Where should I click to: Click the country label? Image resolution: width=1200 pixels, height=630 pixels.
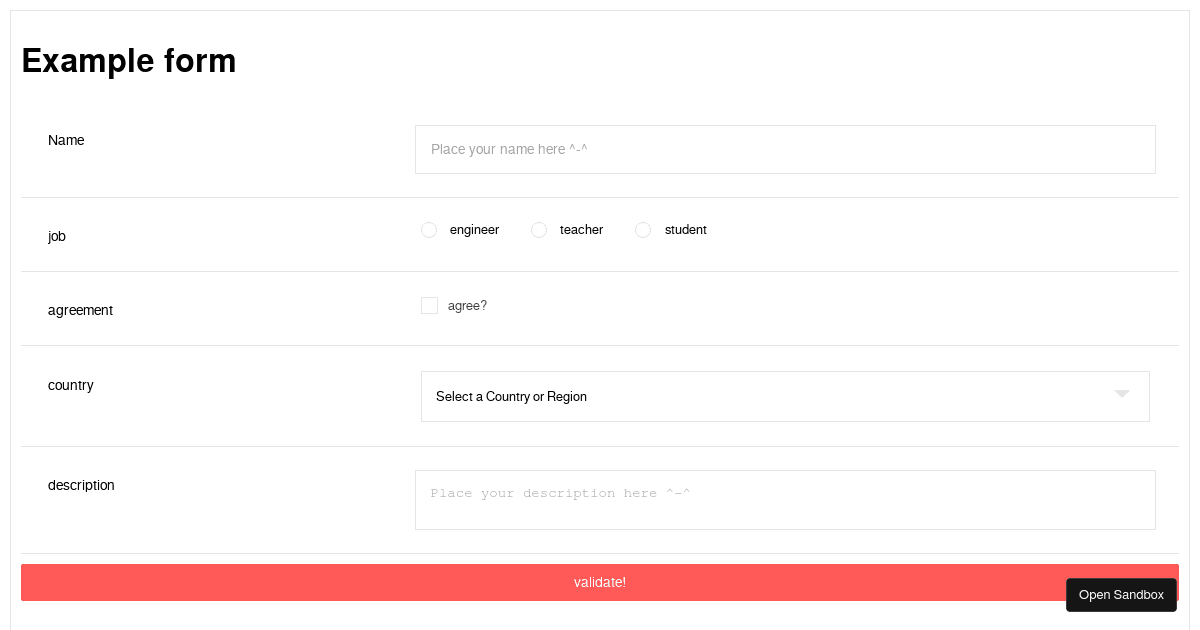(70, 385)
